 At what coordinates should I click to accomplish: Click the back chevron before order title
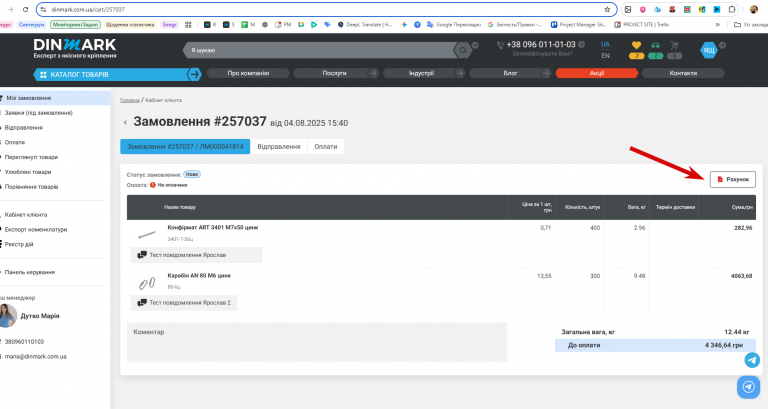click(x=125, y=122)
